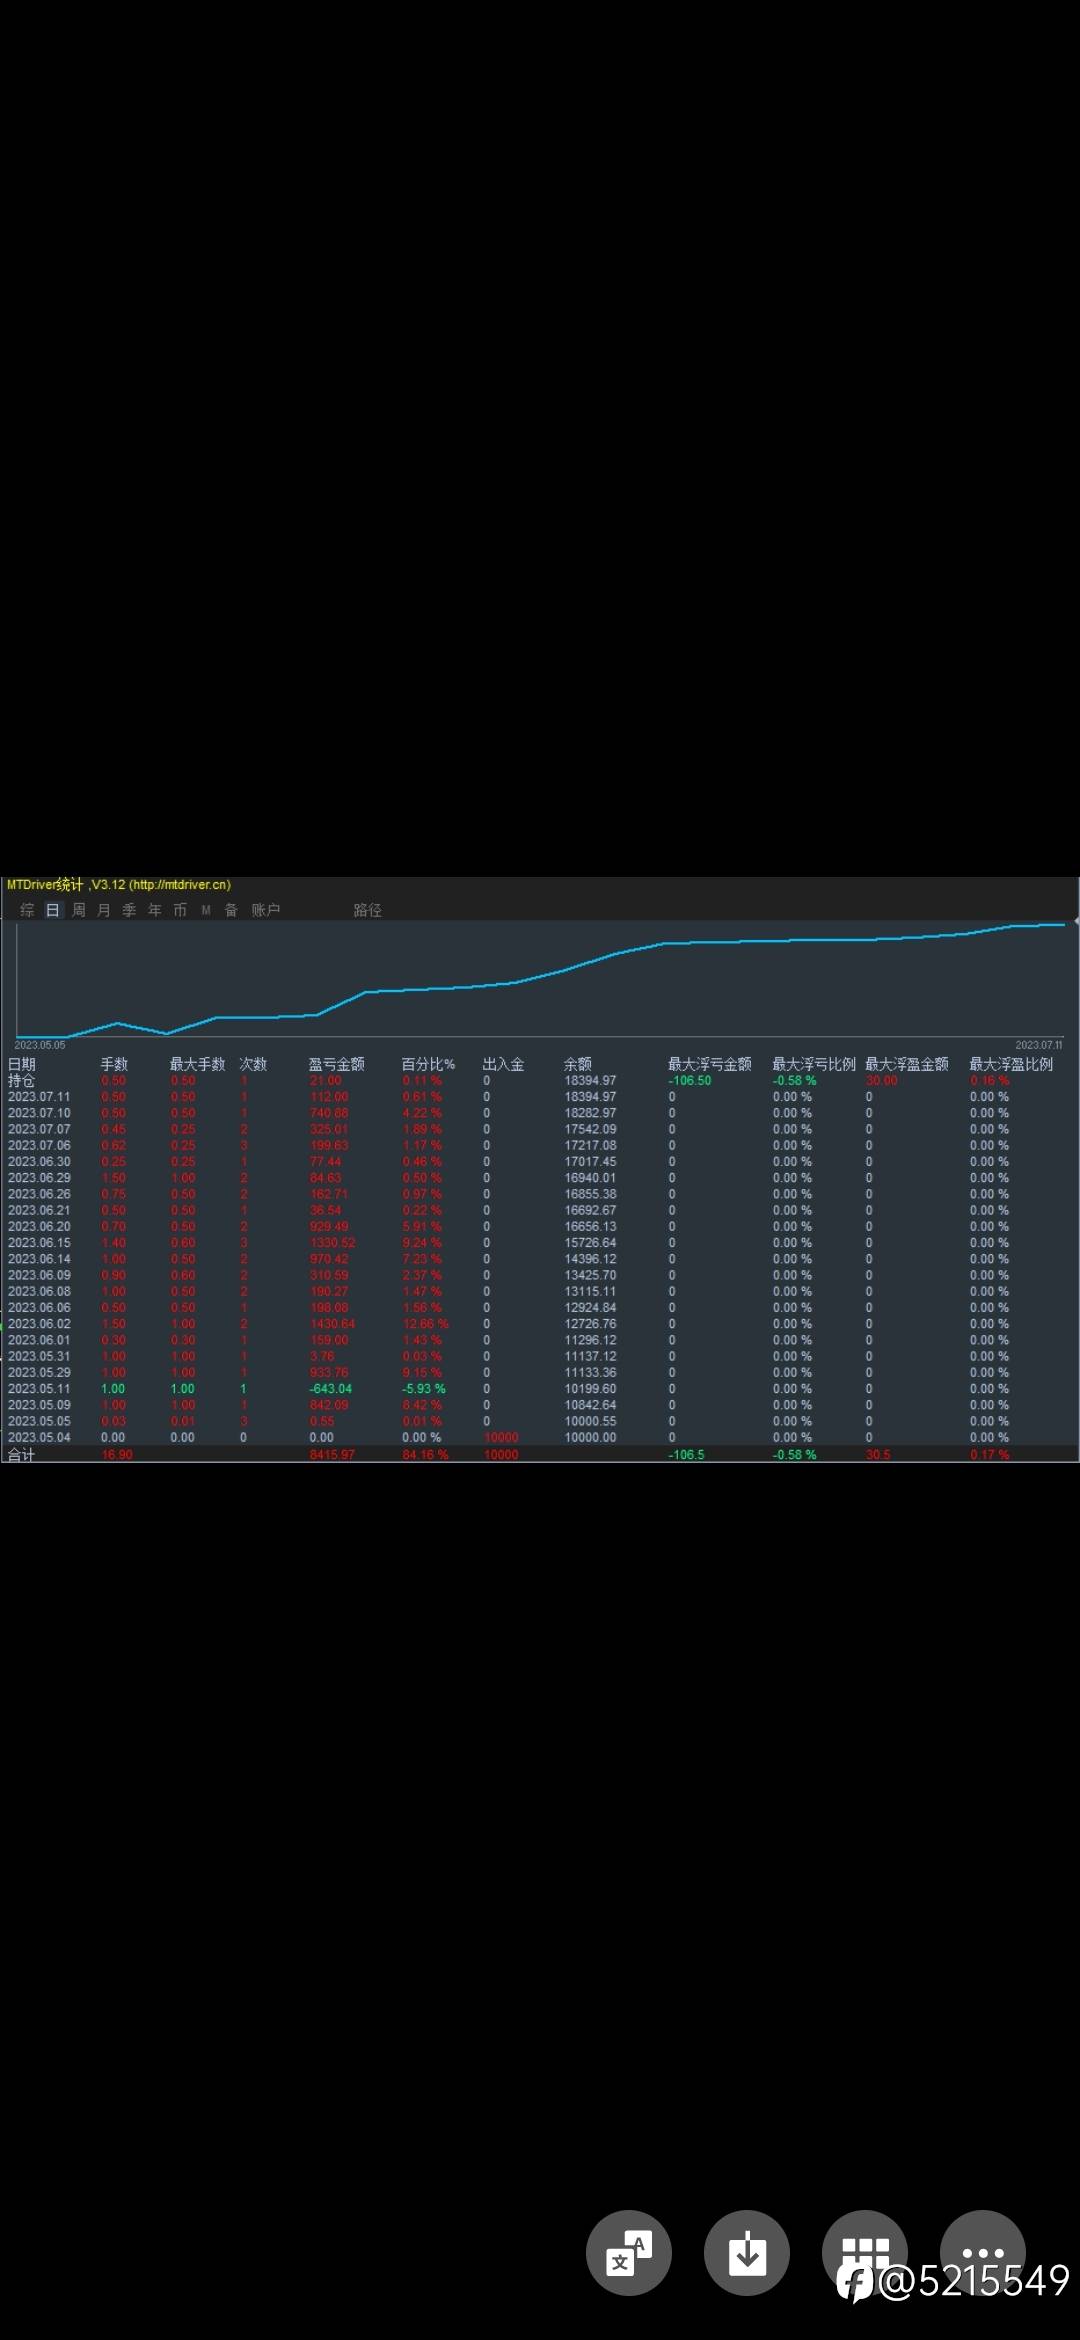Open the 账户 account tab
1080x2340 pixels.
(x=266, y=910)
